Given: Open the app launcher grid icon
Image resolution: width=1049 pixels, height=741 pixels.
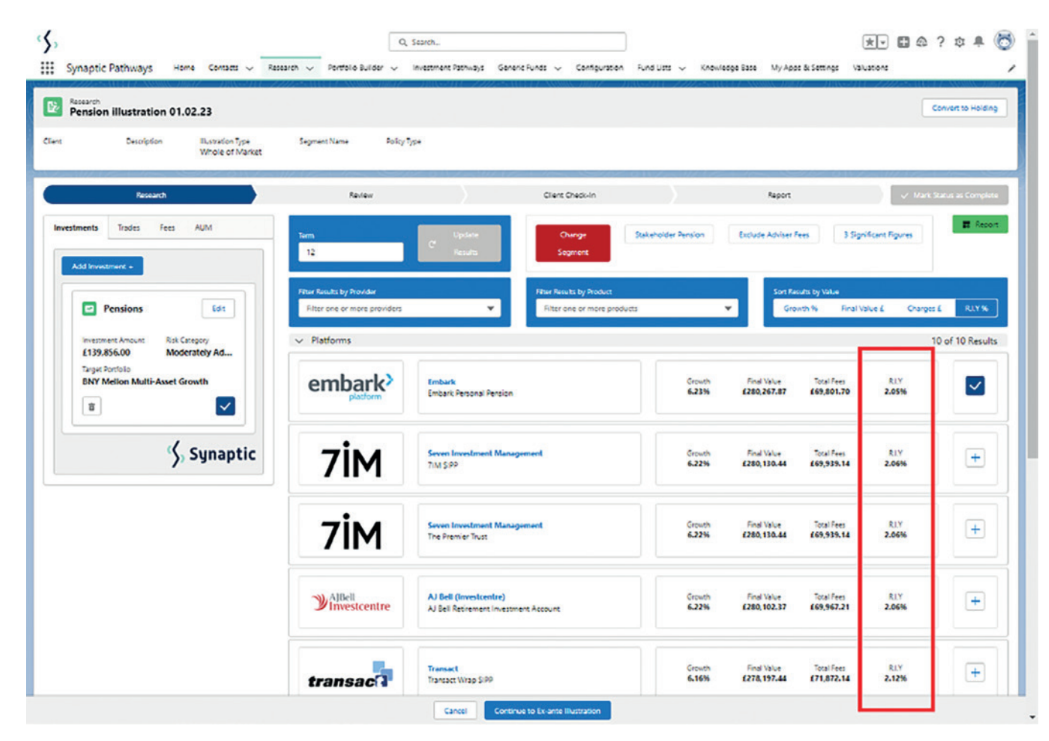Looking at the screenshot, I should point(47,68).
